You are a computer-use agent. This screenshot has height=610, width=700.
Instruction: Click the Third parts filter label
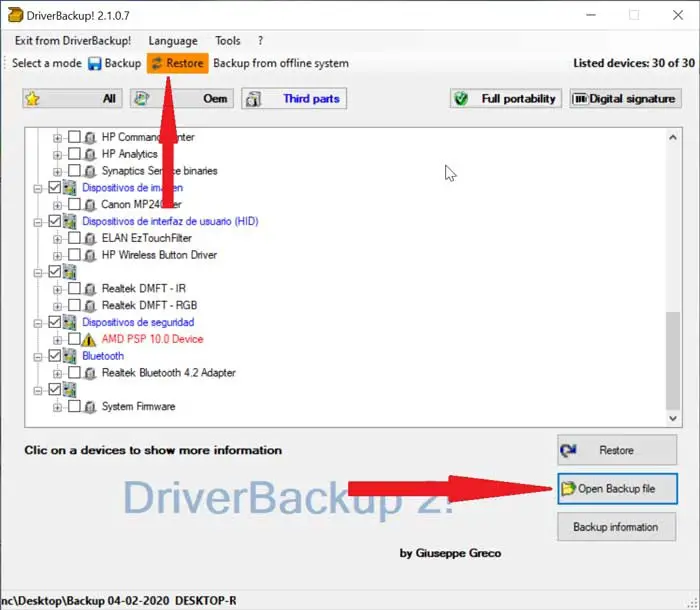point(312,99)
